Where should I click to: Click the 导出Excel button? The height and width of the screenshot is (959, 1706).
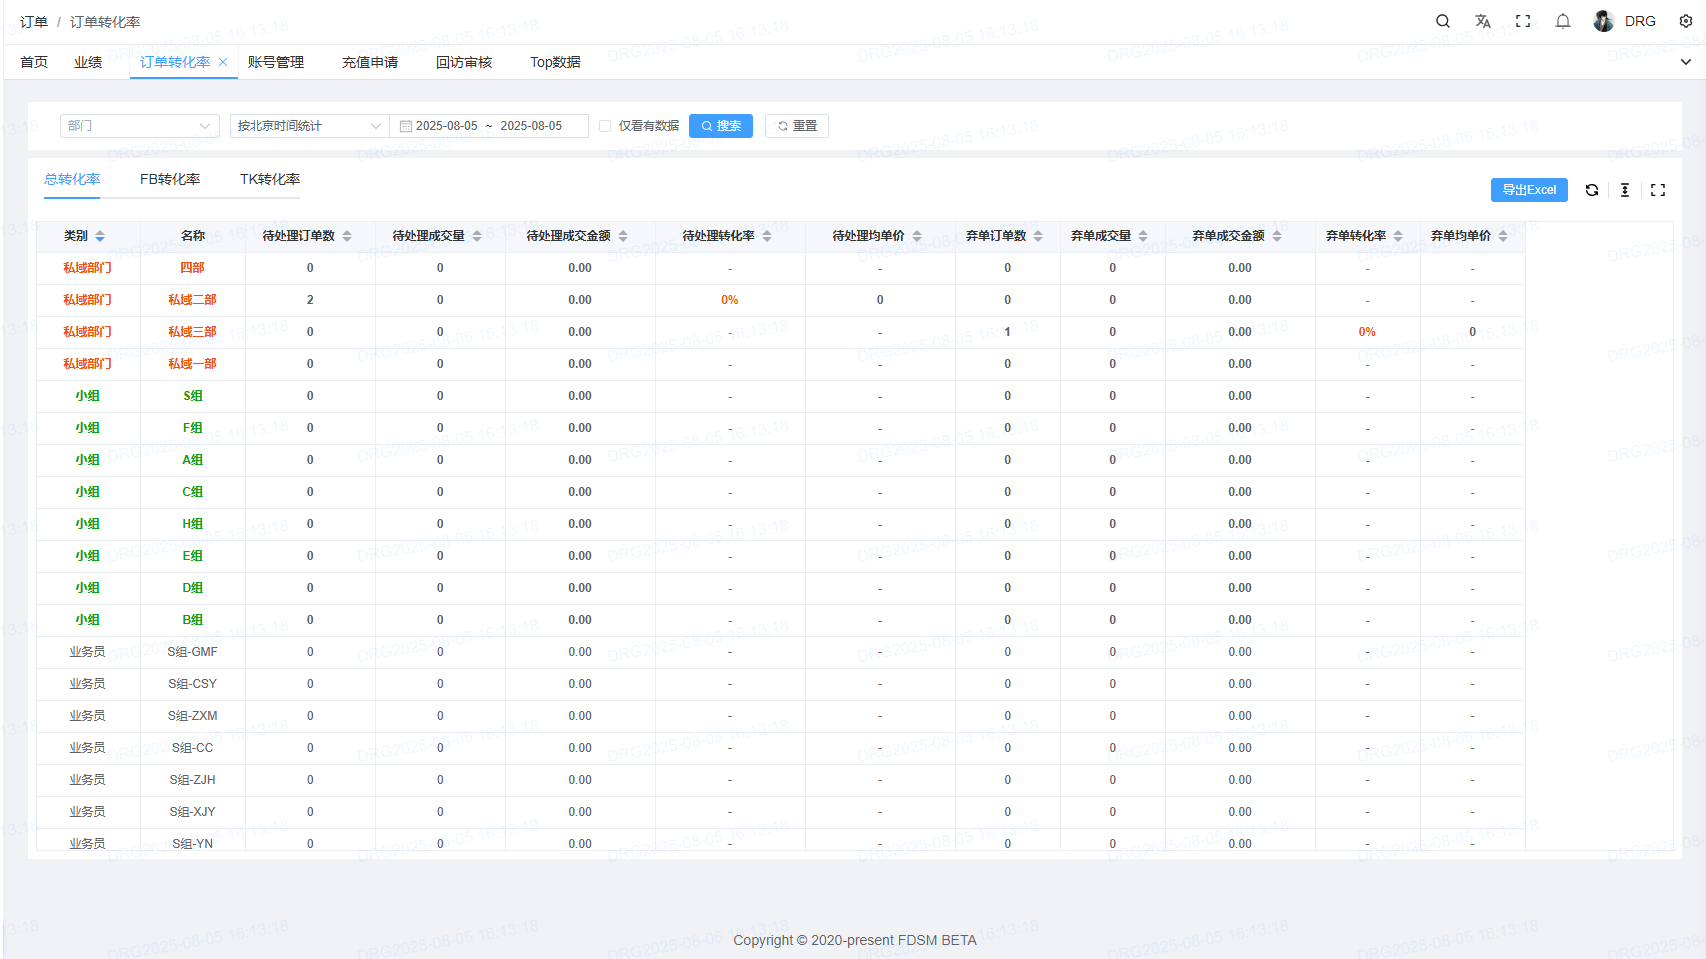(1528, 190)
